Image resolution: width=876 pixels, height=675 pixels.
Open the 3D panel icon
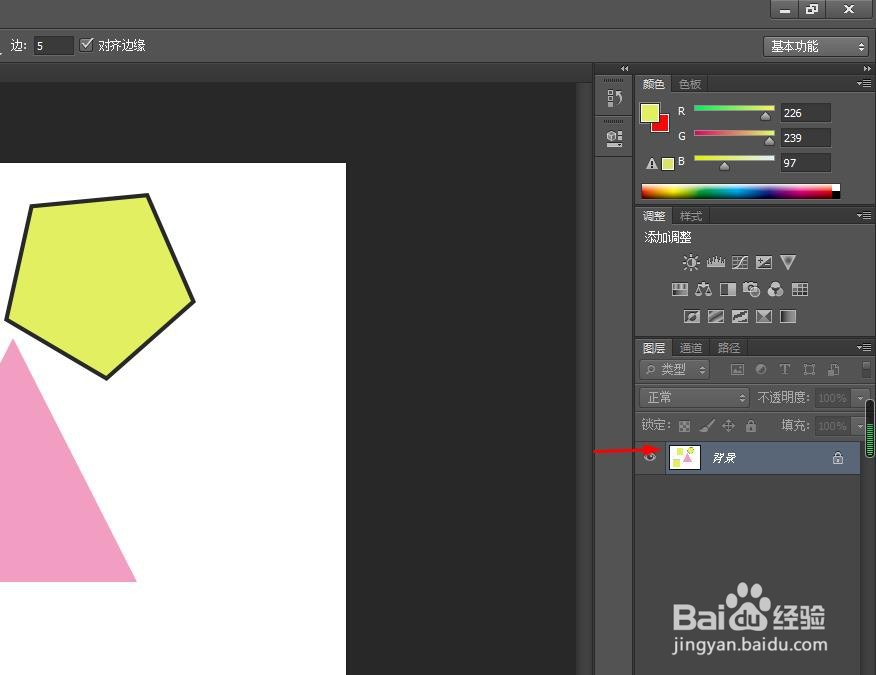[x=615, y=138]
